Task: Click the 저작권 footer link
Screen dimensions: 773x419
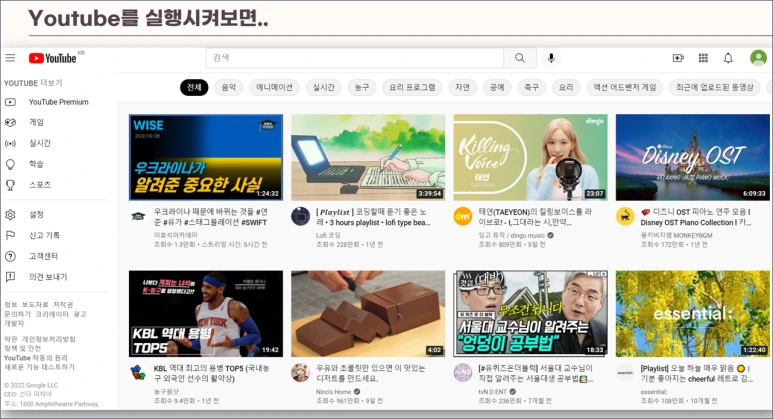Action: (x=63, y=305)
